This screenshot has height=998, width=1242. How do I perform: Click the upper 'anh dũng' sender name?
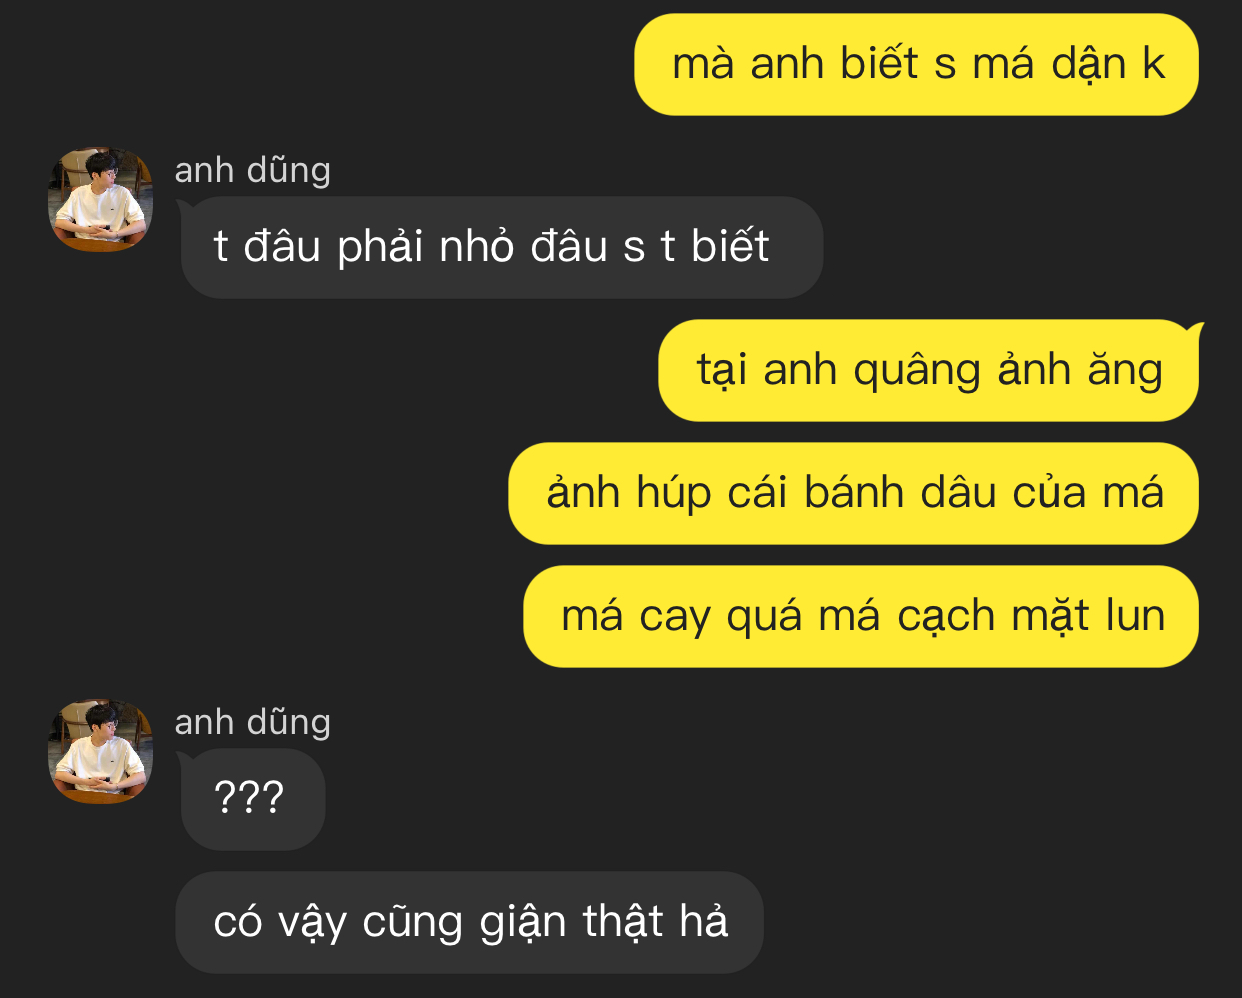252,170
